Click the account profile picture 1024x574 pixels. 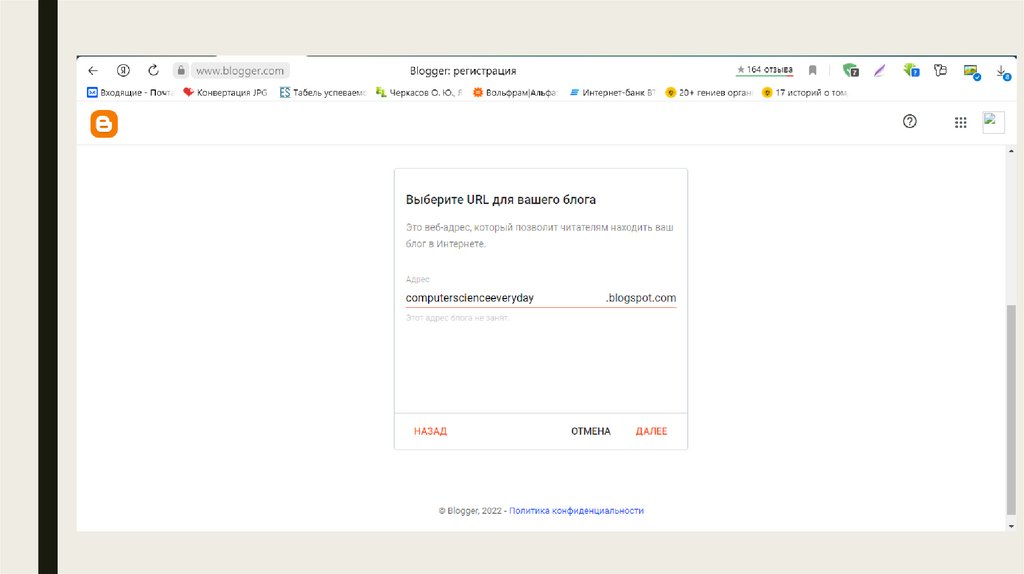(992, 122)
